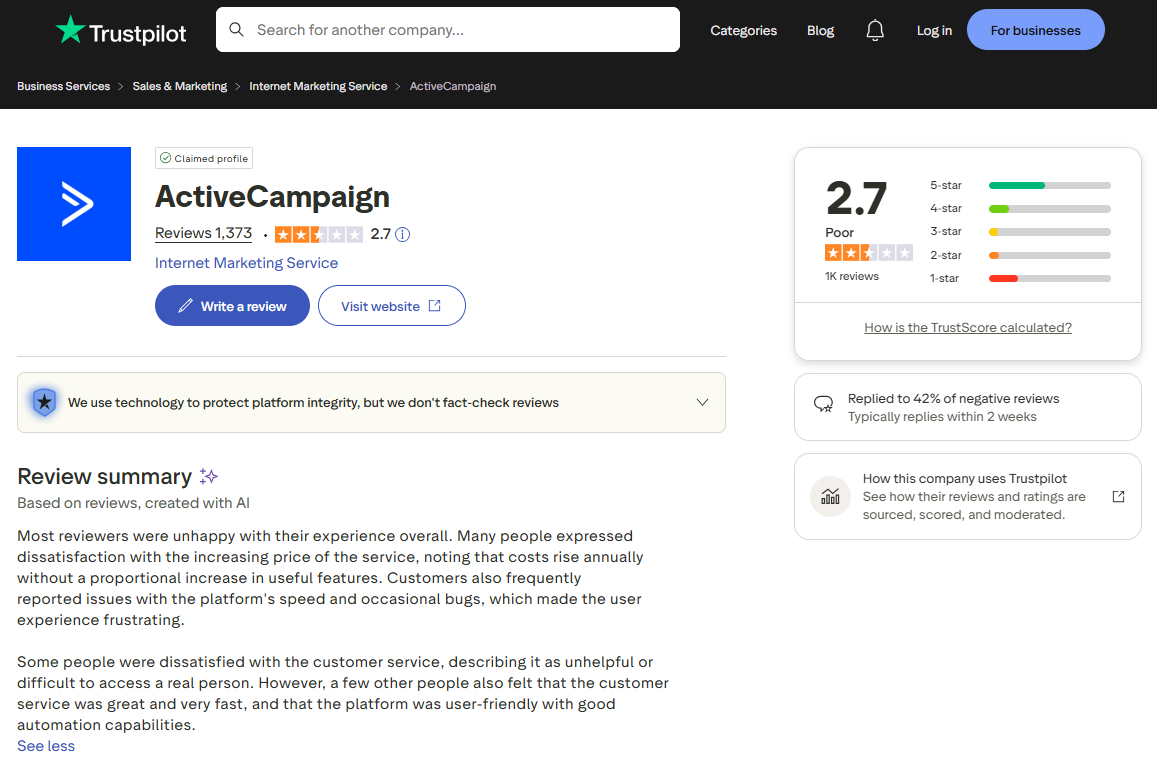
Task: Open How is the TrustScore calculated link
Action: click(x=967, y=327)
